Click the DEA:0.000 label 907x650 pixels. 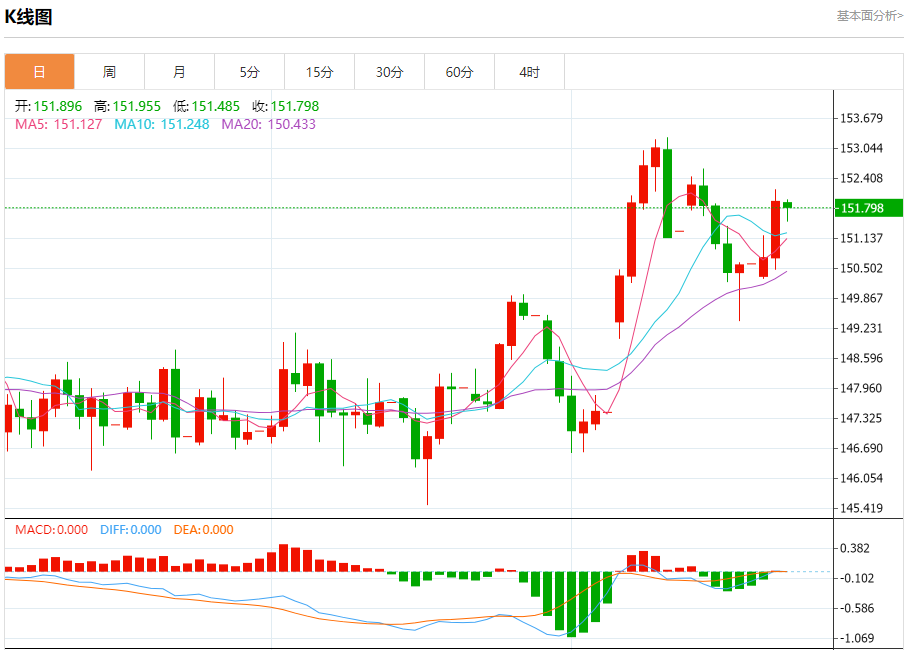pyautogui.click(x=204, y=530)
